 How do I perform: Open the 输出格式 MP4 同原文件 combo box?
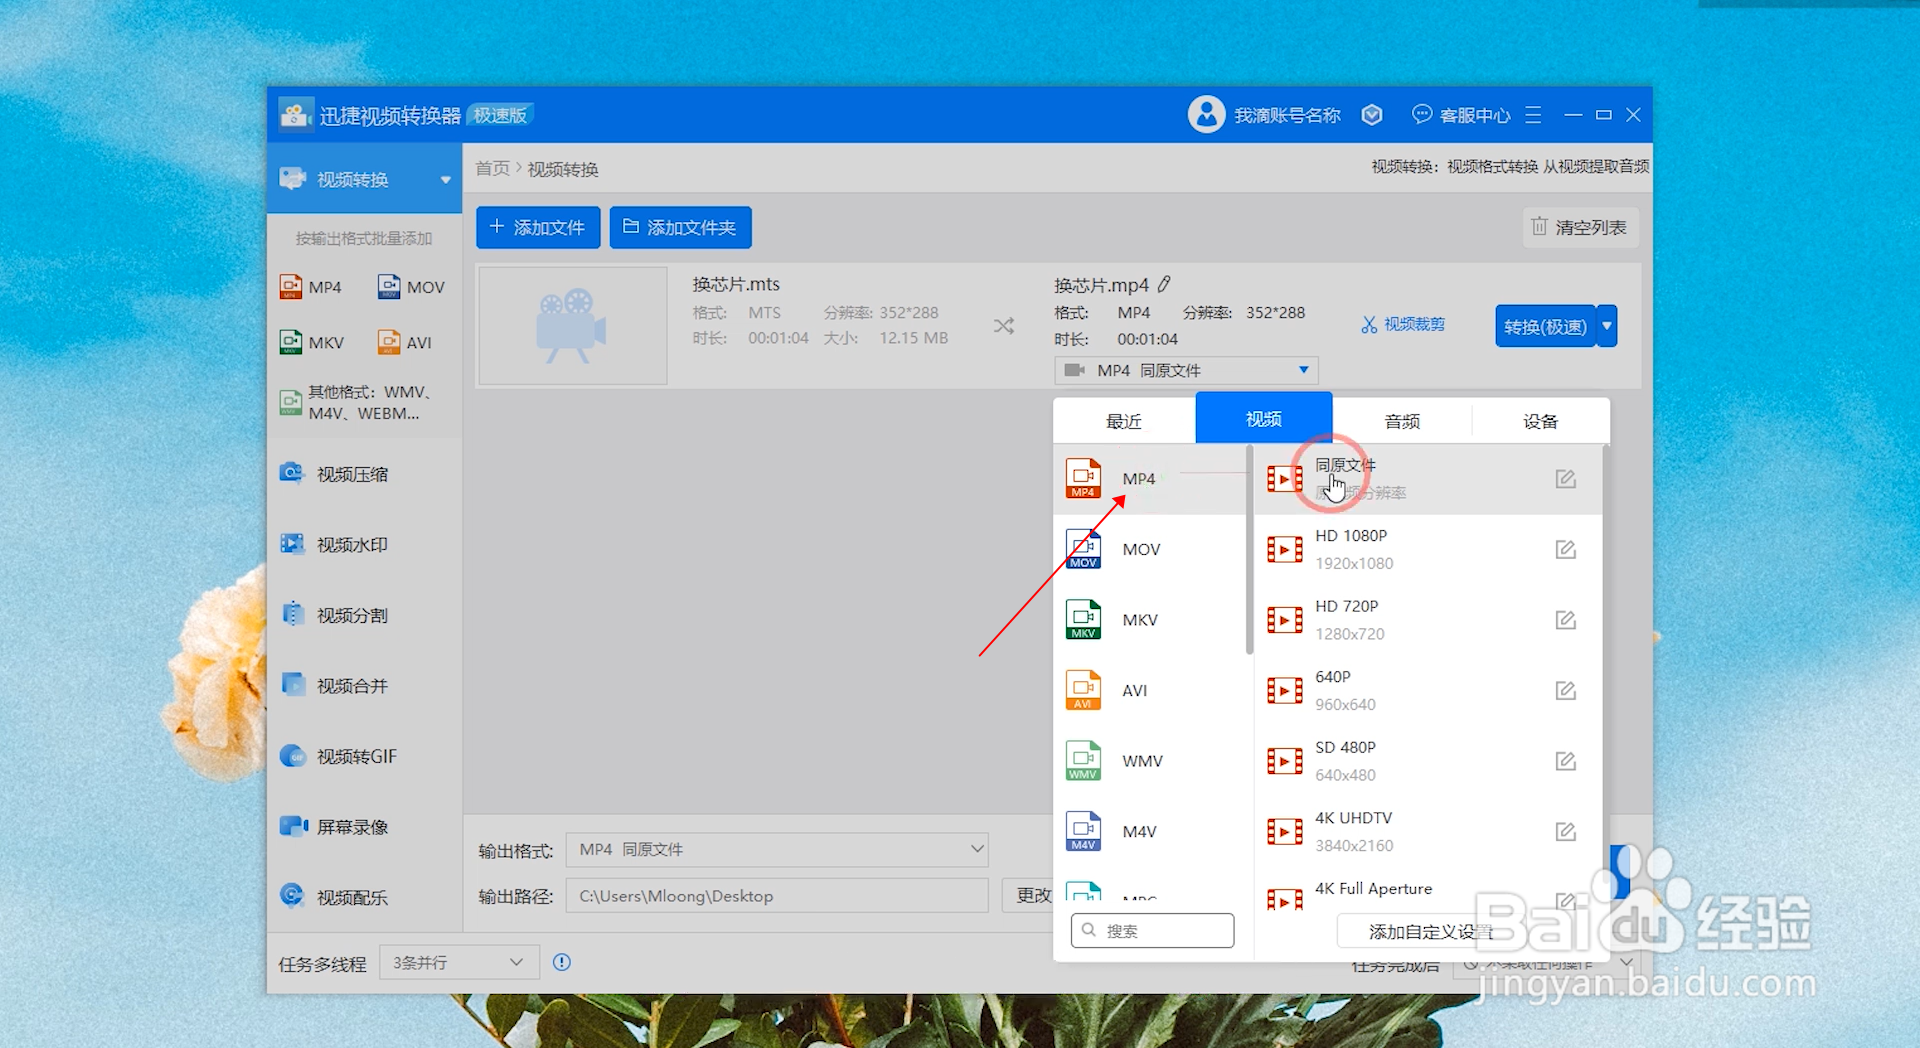(777, 849)
